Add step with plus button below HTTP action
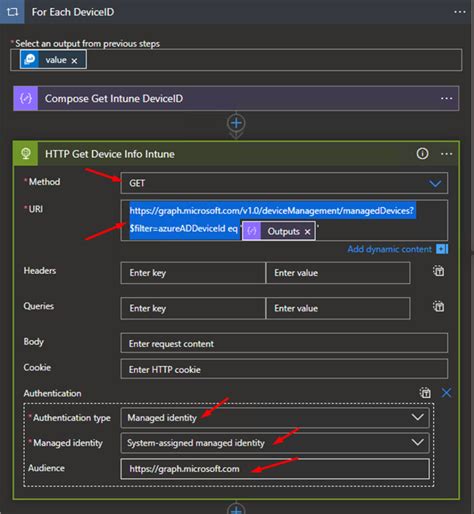The width and height of the screenshot is (474, 514). [x=236, y=509]
